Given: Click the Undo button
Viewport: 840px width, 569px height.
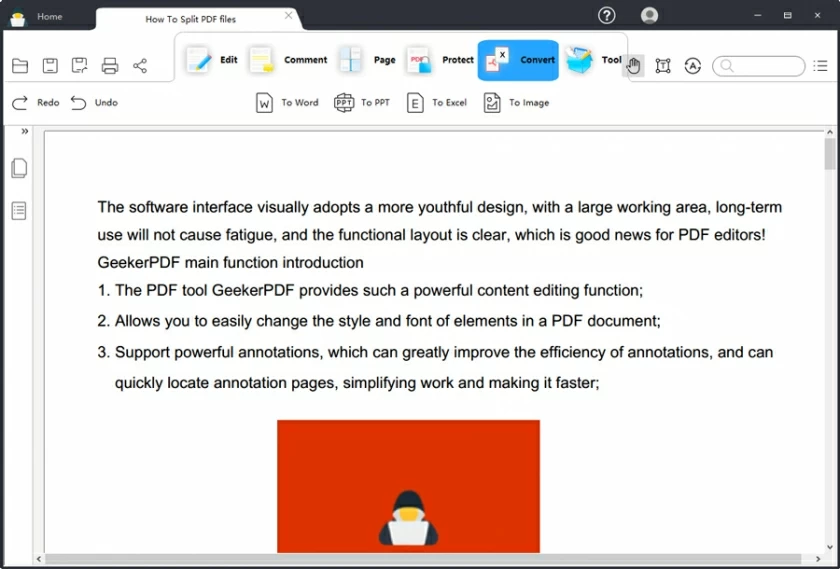Looking at the screenshot, I should [x=94, y=102].
